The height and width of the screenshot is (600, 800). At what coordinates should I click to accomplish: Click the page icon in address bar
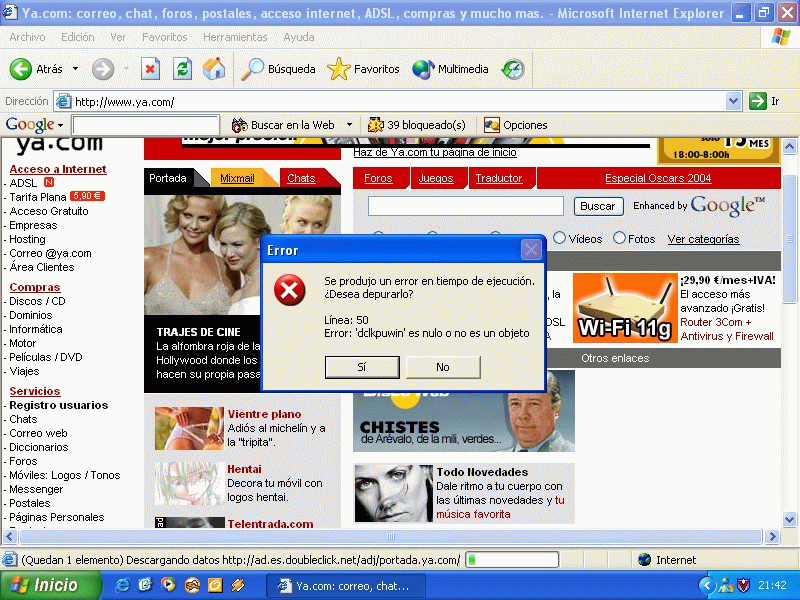pyautogui.click(x=63, y=101)
